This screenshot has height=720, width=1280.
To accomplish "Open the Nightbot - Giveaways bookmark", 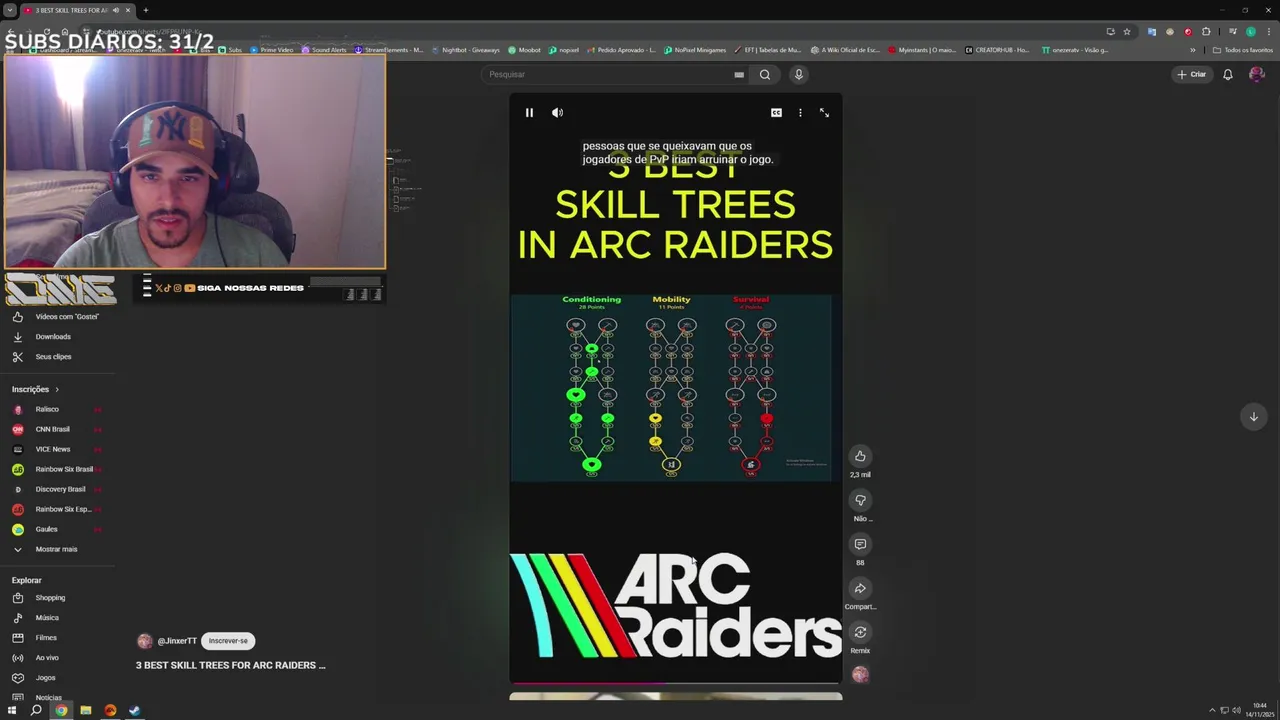I will 465,50.
